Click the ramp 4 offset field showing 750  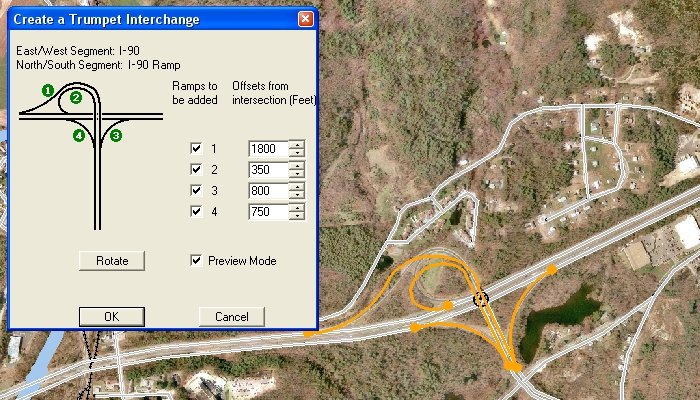point(267,212)
